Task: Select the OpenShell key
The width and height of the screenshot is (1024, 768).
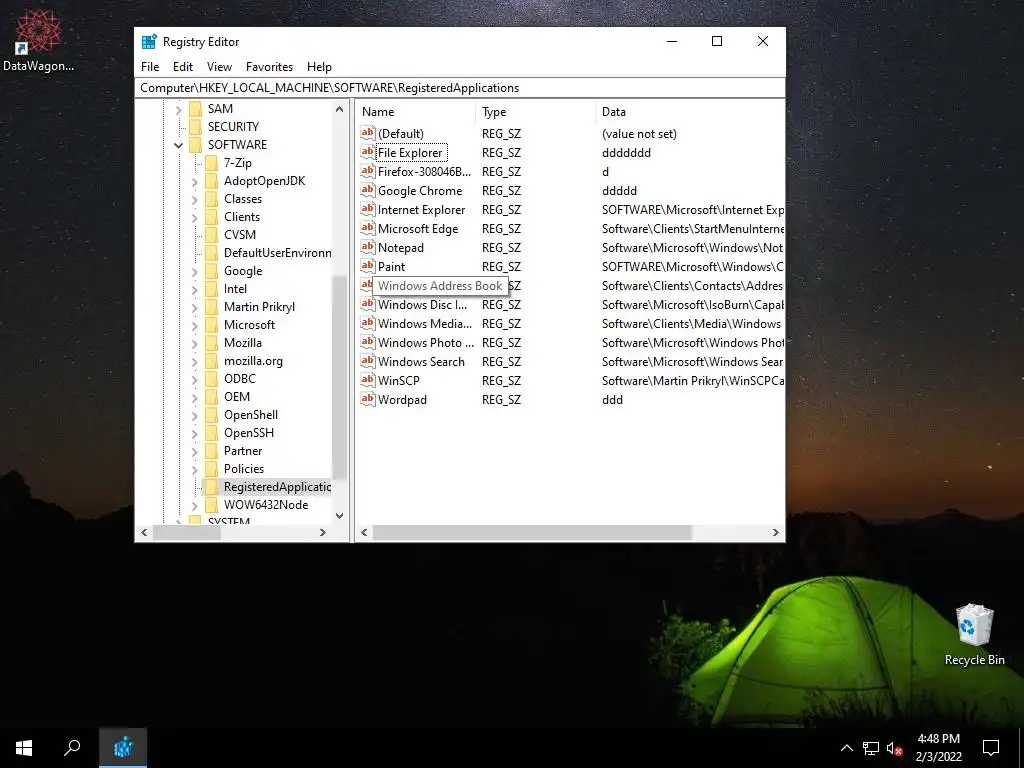Action: pyautogui.click(x=251, y=415)
